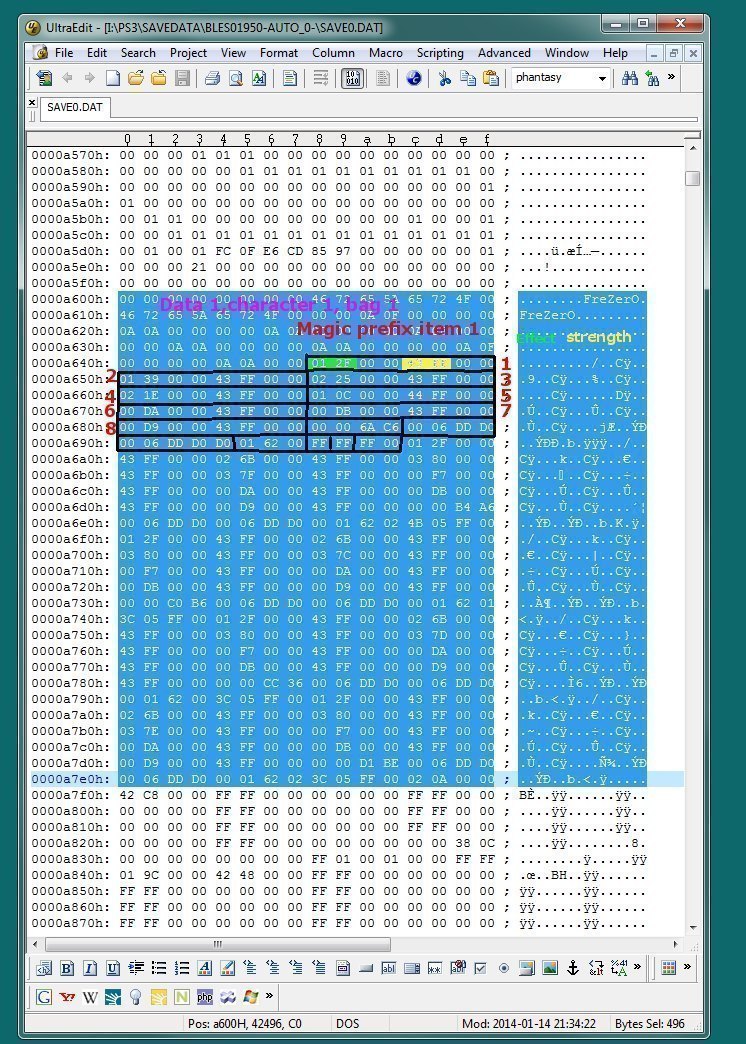Click the Bytes Sel: 496 status entry
This screenshot has height=1044, width=746.
(x=649, y=1023)
